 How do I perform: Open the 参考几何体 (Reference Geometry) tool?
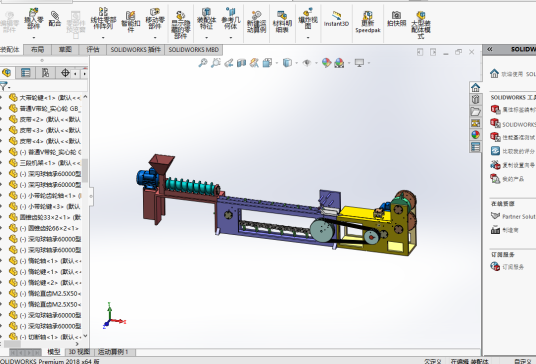pos(231,18)
